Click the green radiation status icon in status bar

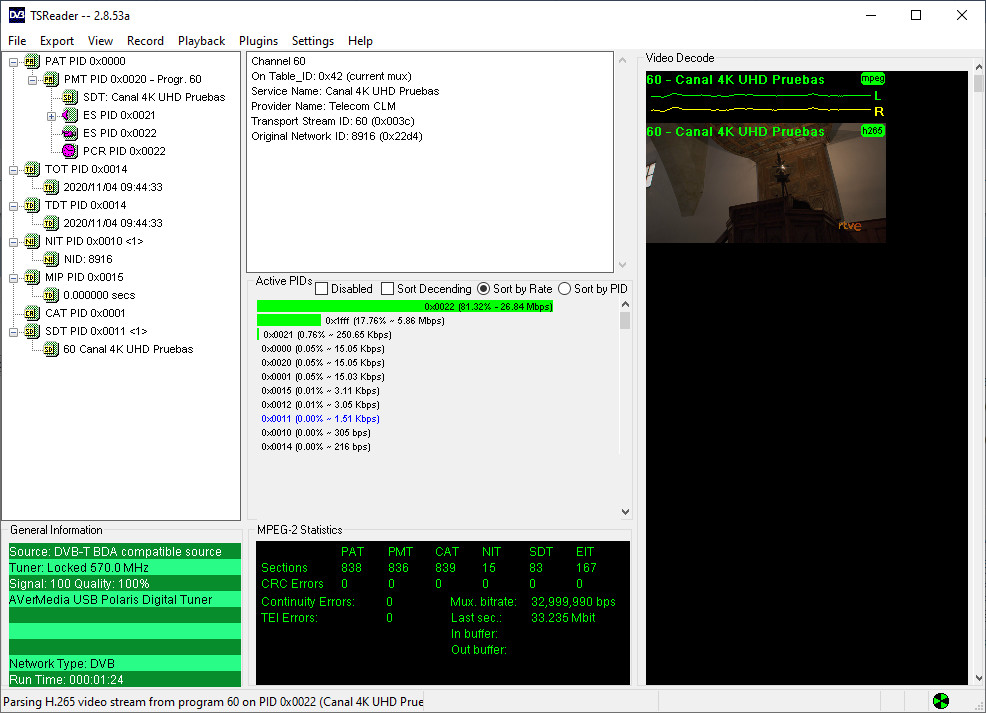[x=941, y=701]
